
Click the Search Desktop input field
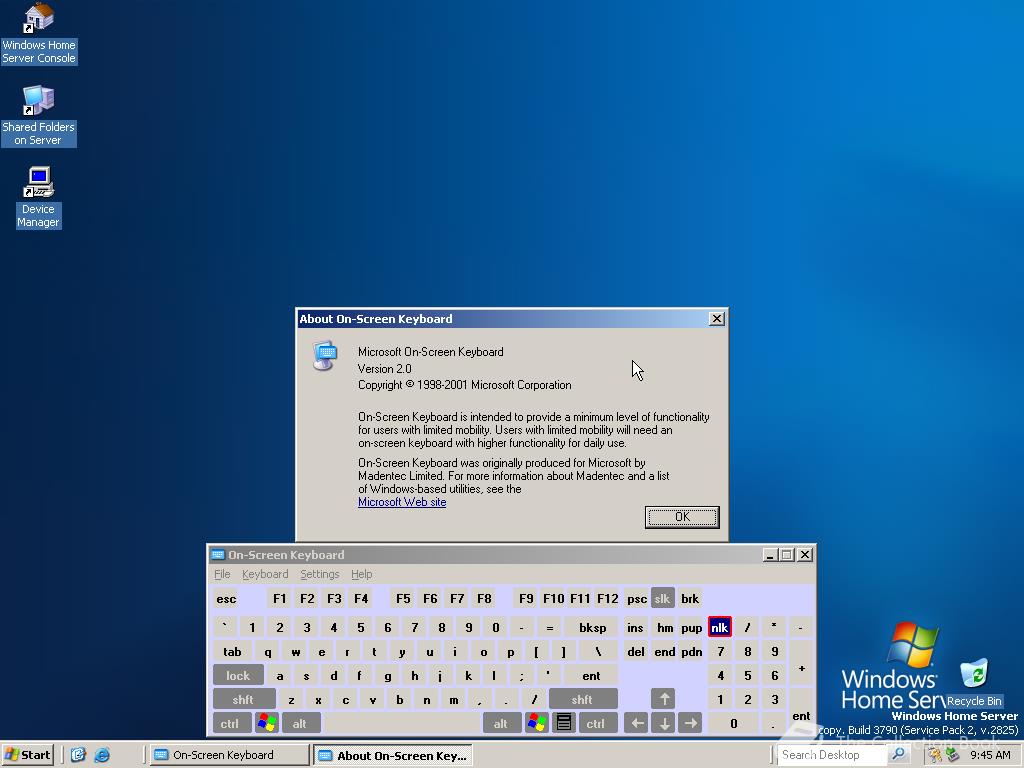tap(833, 755)
